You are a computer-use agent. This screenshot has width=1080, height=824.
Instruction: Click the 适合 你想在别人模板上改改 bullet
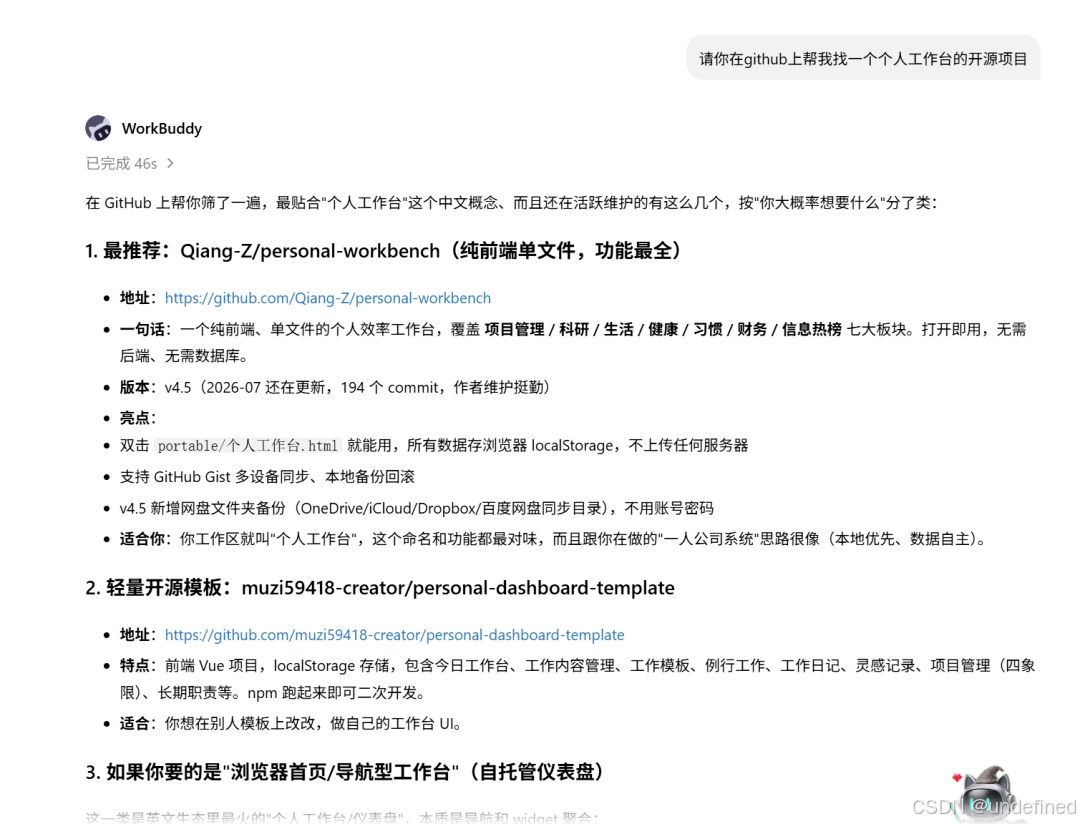point(291,723)
